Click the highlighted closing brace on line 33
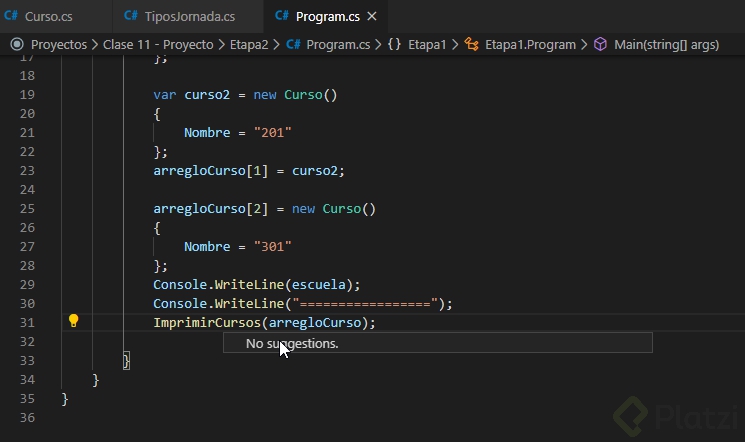 click(x=126, y=361)
